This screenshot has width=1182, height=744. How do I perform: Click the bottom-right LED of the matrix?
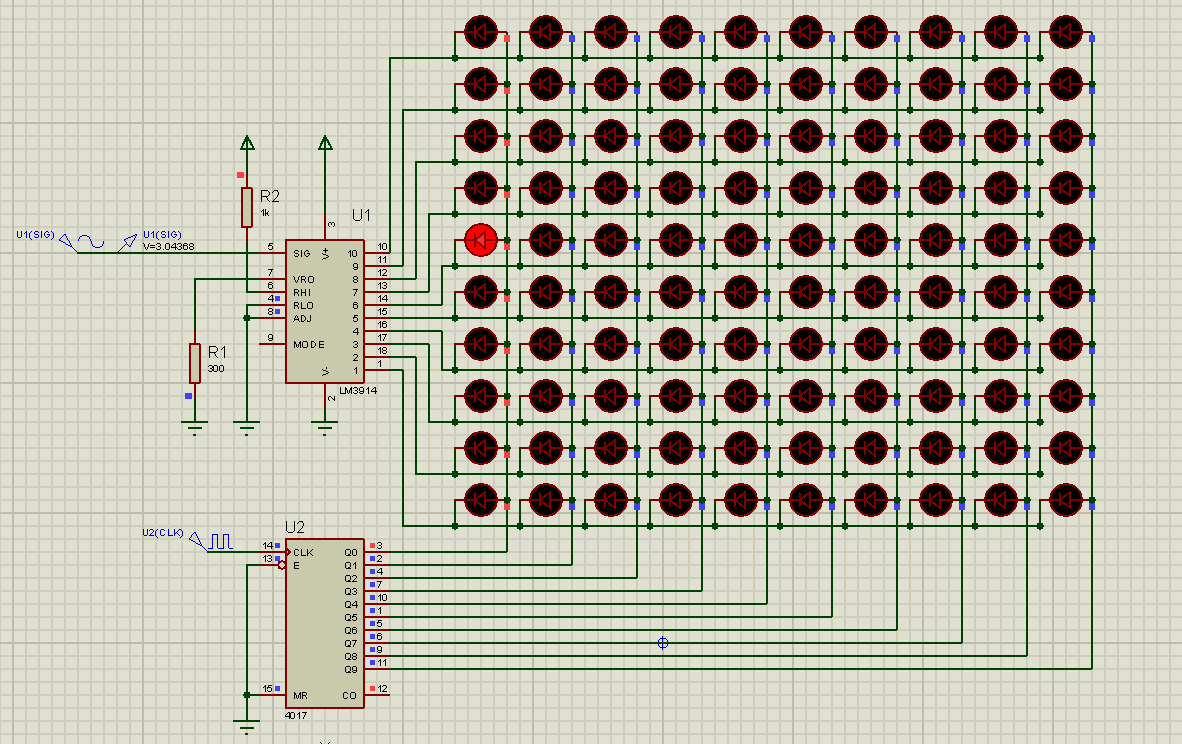pos(1066,500)
